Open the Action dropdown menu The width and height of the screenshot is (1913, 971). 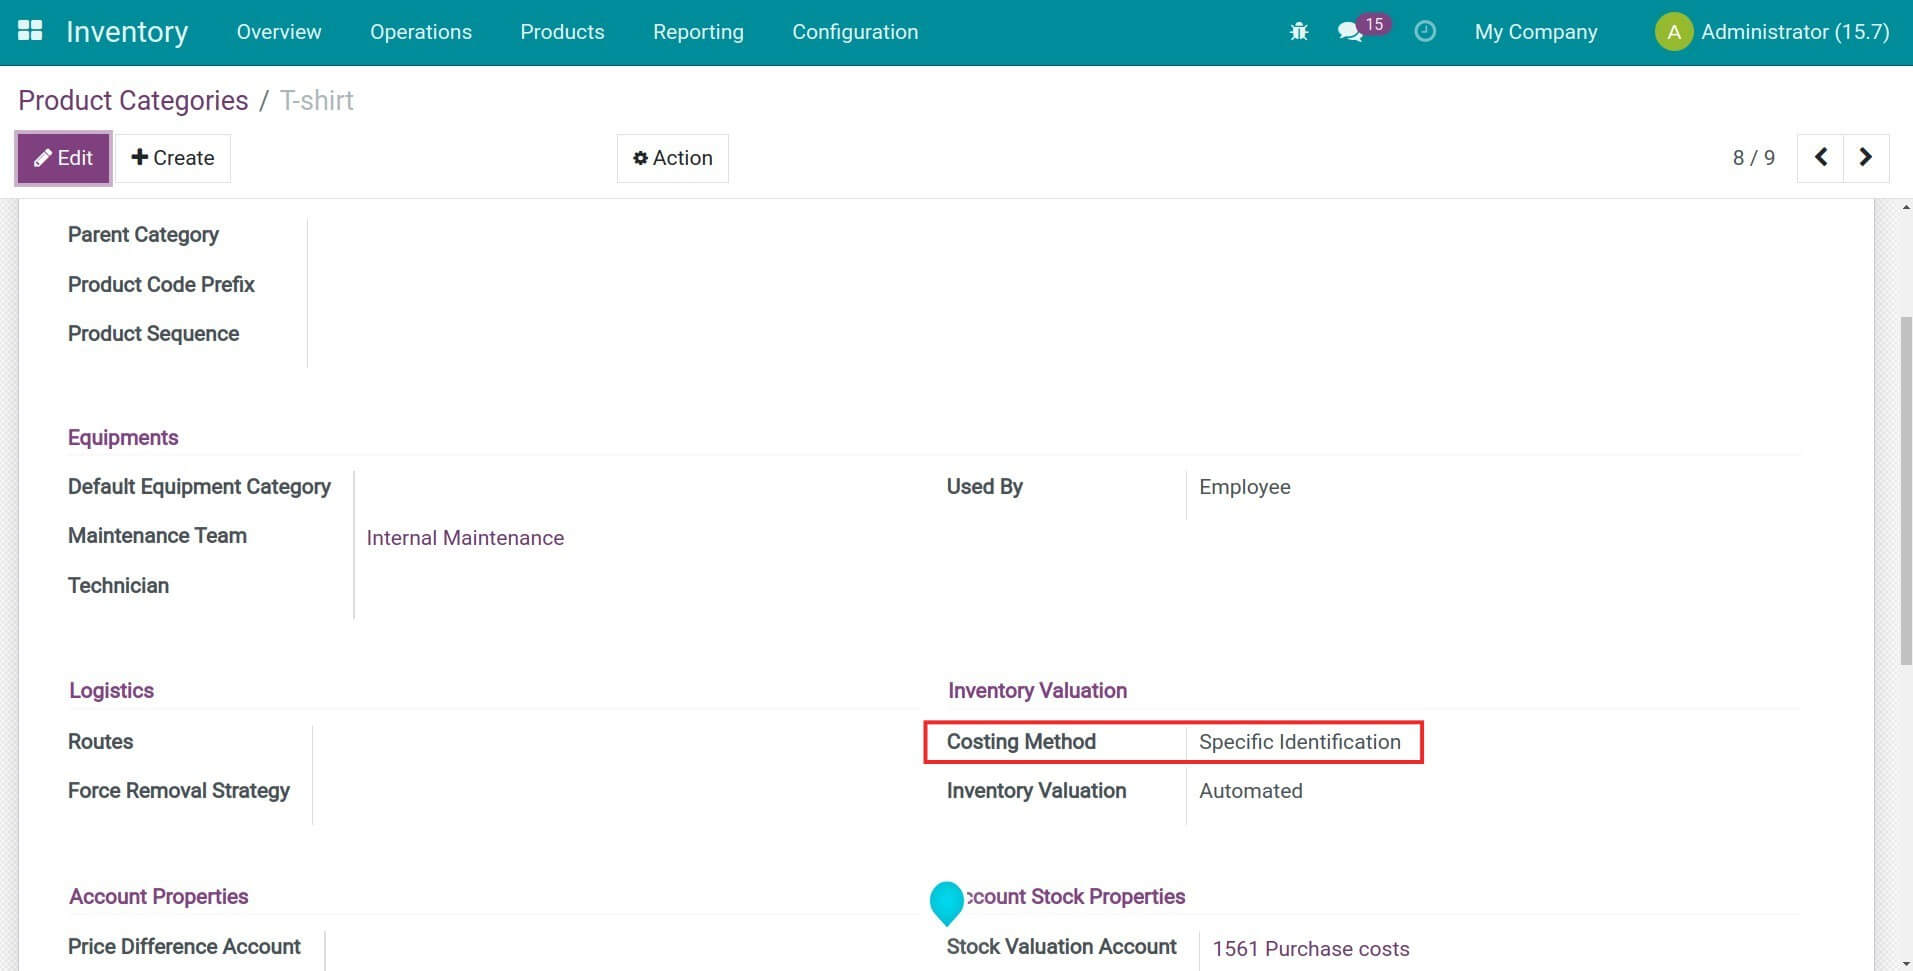pyautogui.click(x=672, y=157)
